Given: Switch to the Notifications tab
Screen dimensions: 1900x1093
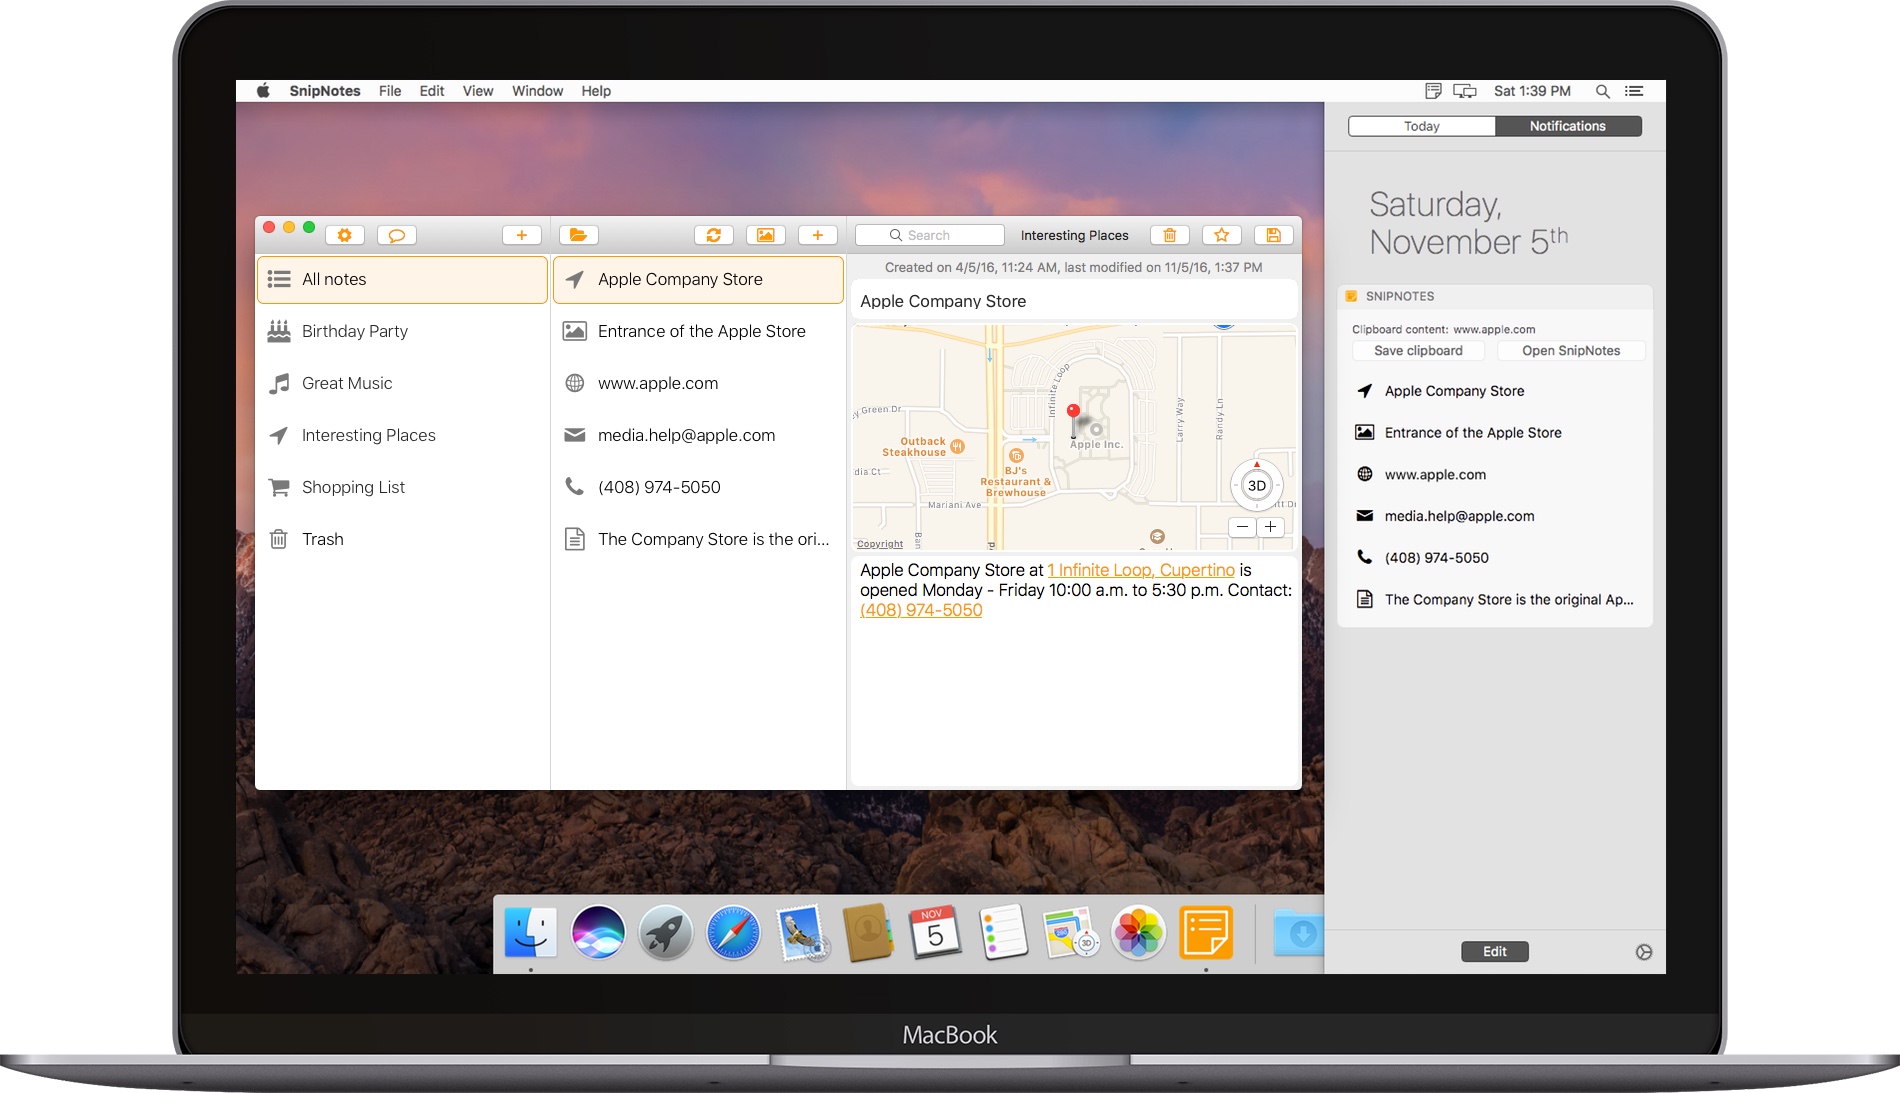Looking at the screenshot, I should point(1568,126).
